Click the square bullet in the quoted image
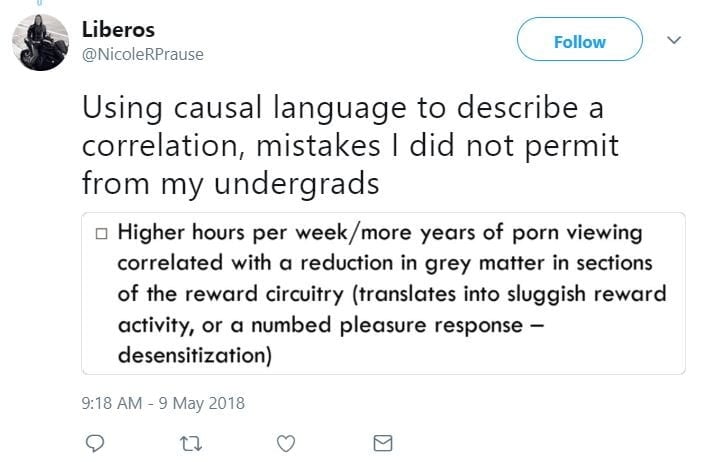This screenshot has height=462, width=721. (101, 237)
